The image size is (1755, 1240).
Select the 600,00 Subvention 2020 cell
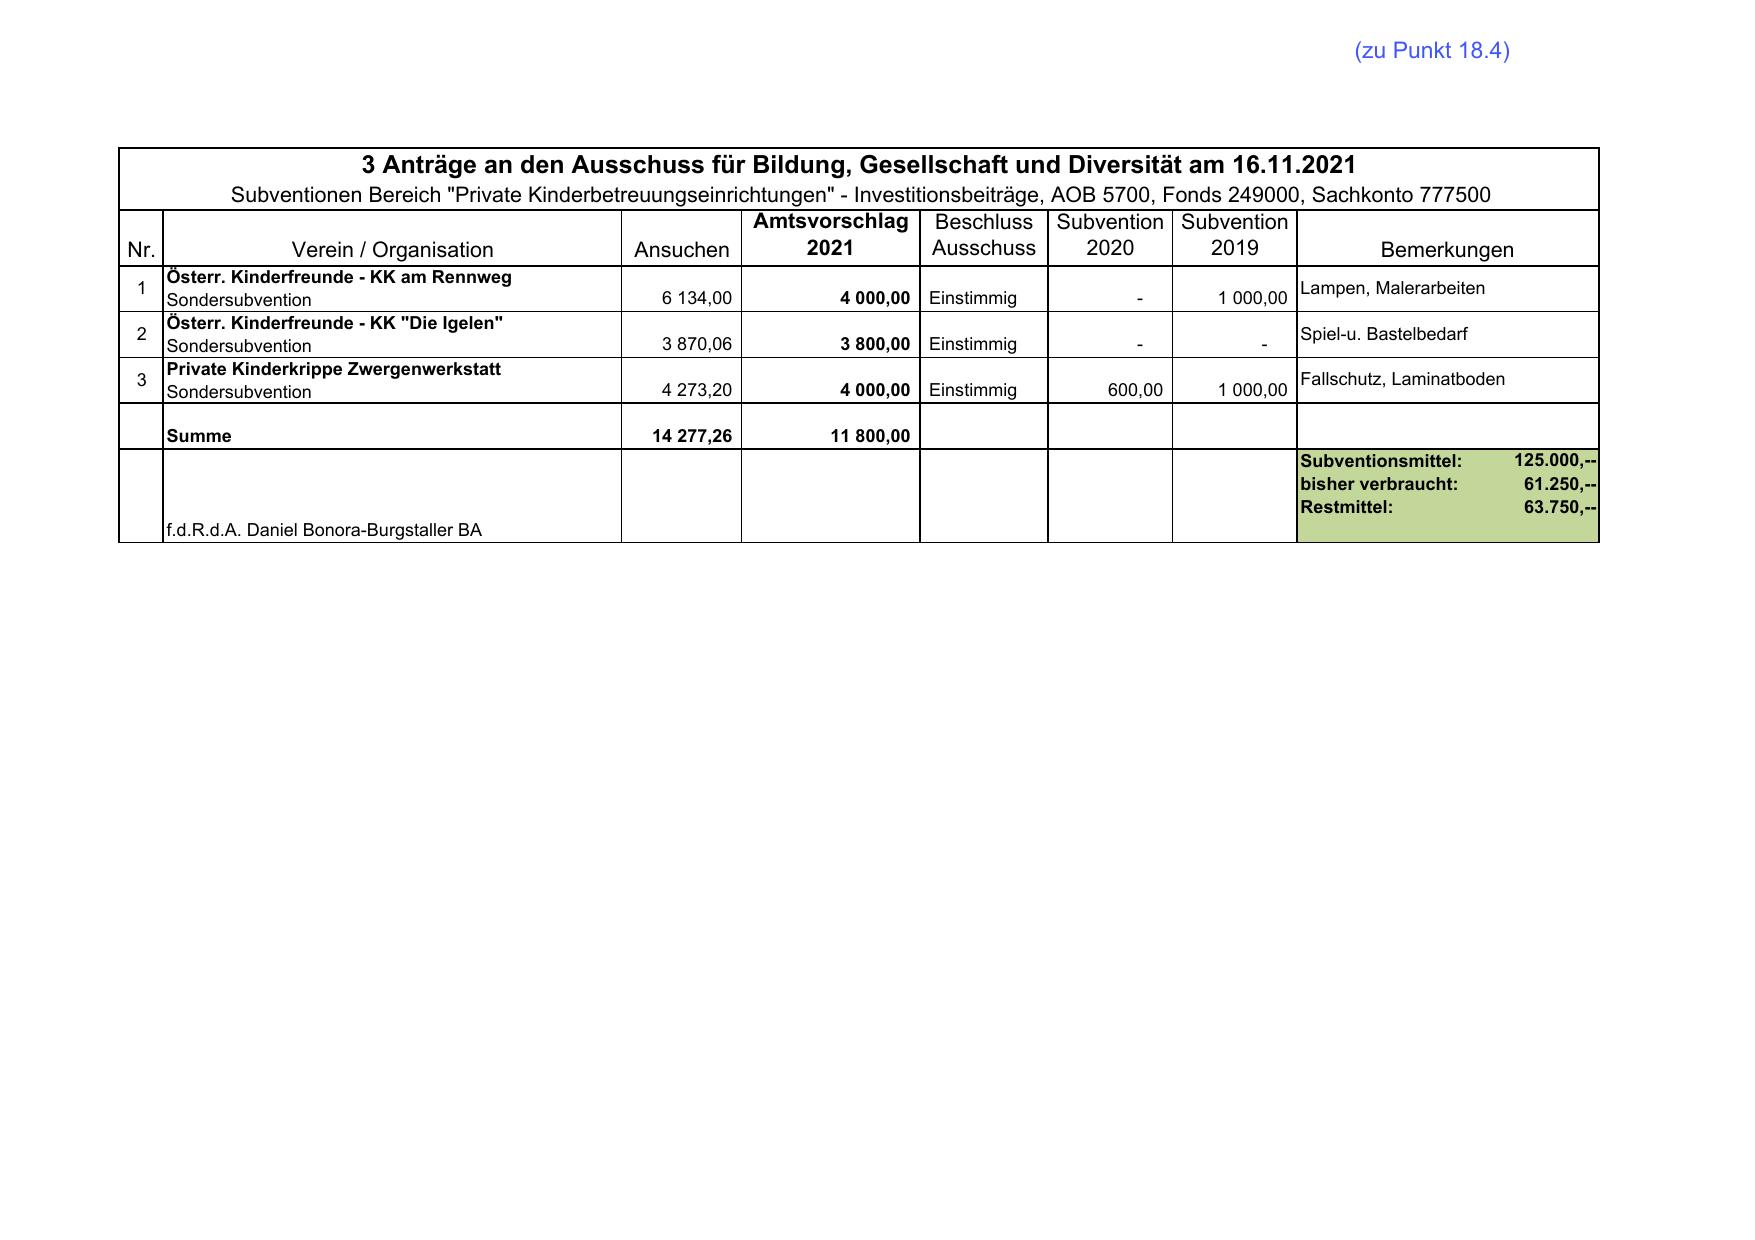1135,390
